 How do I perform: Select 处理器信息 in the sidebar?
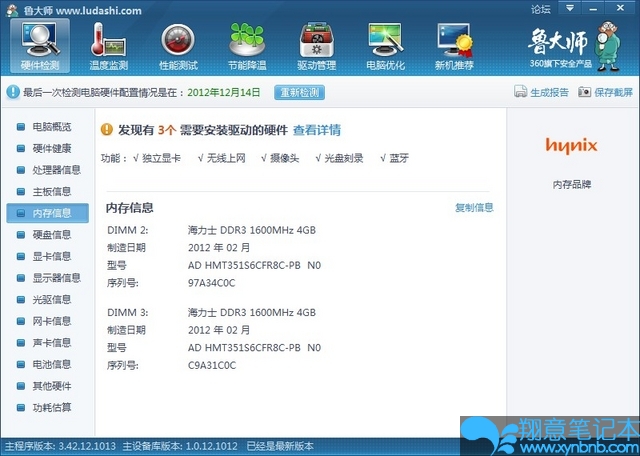tap(56, 170)
